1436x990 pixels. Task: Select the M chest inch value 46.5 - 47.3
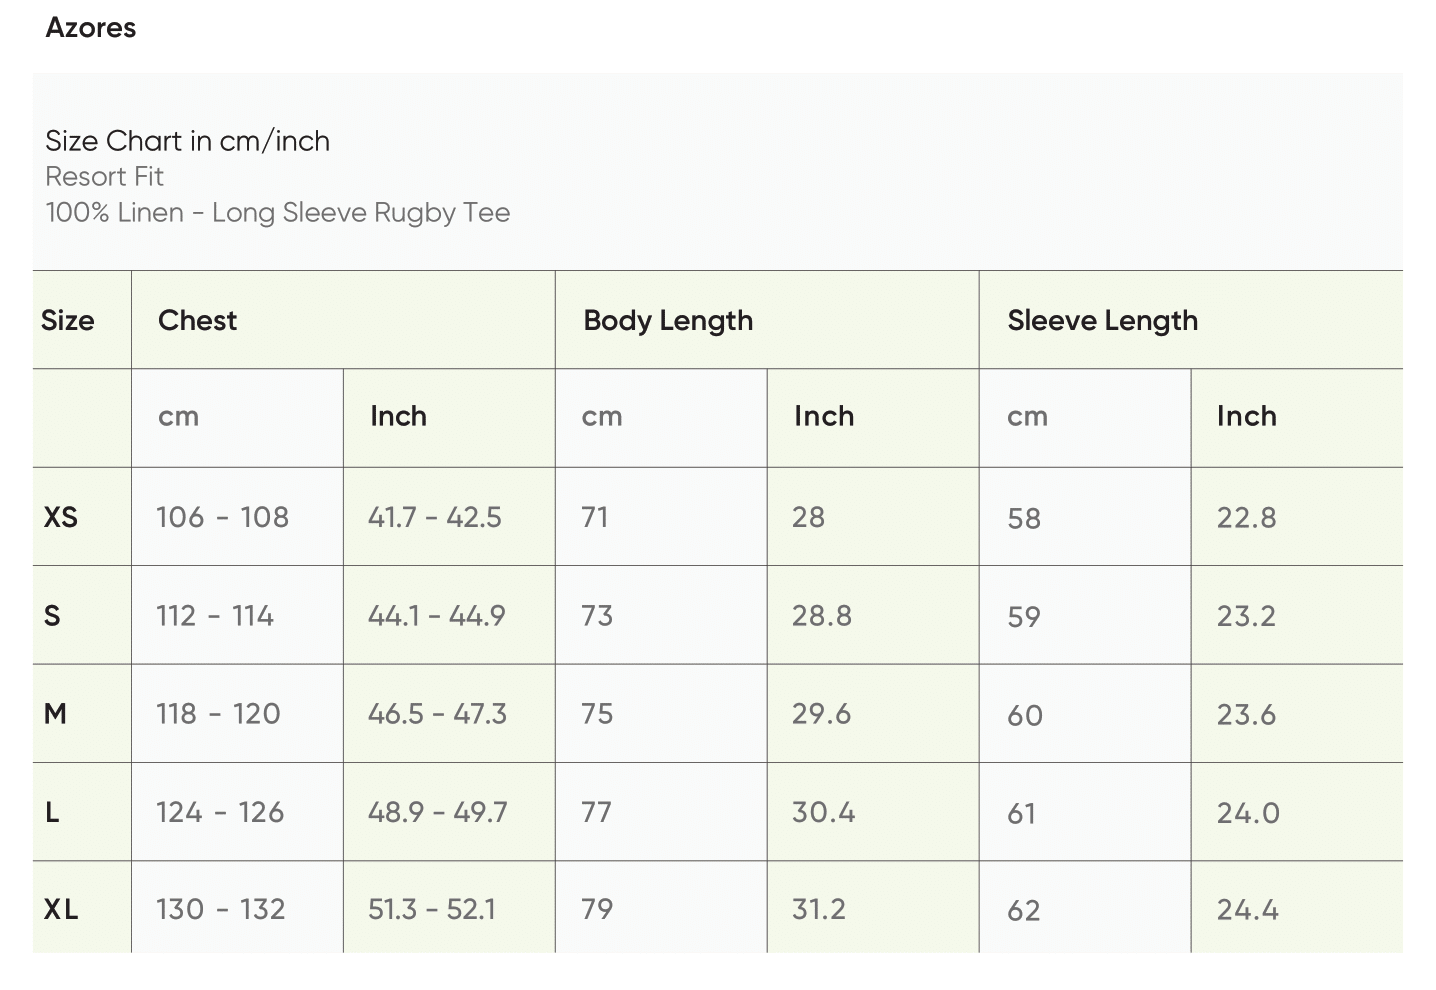click(x=437, y=714)
